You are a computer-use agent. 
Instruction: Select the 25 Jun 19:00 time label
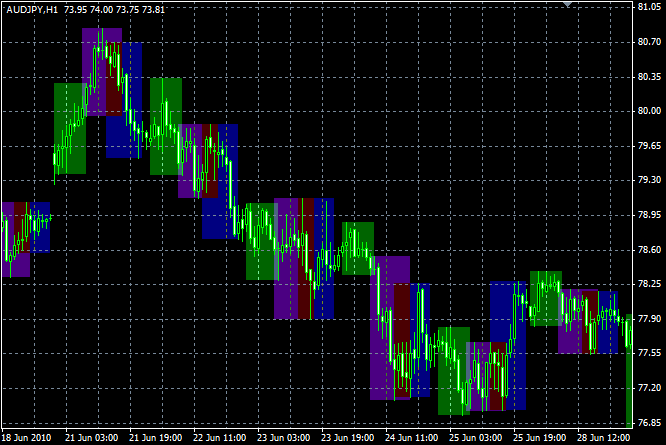(539, 438)
